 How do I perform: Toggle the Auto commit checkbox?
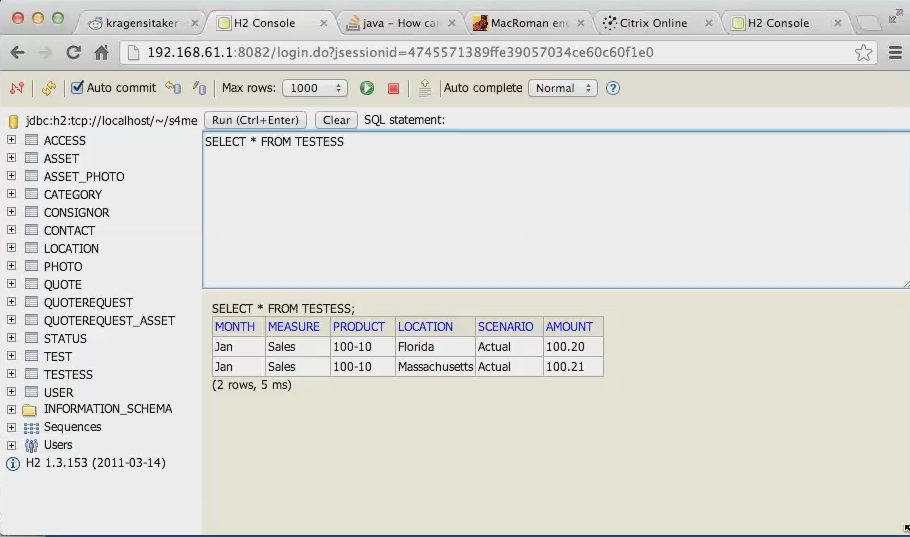tap(77, 88)
